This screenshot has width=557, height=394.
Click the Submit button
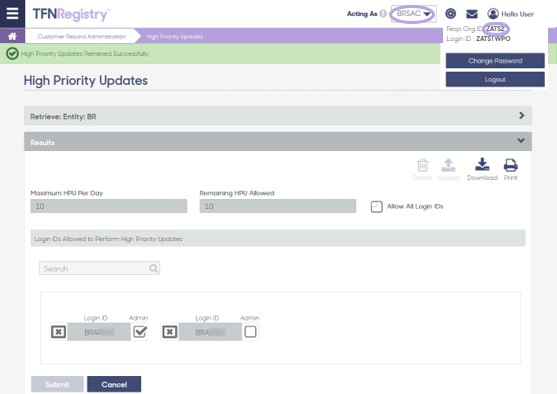(57, 384)
